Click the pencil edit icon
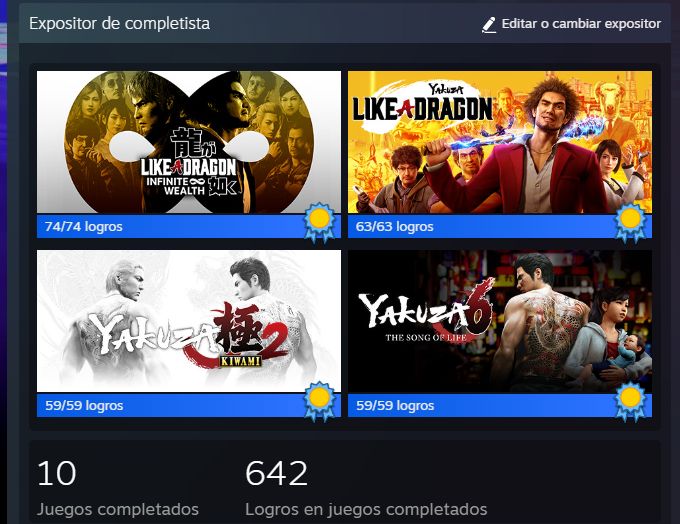This screenshot has height=524, width=680. (x=489, y=25)
